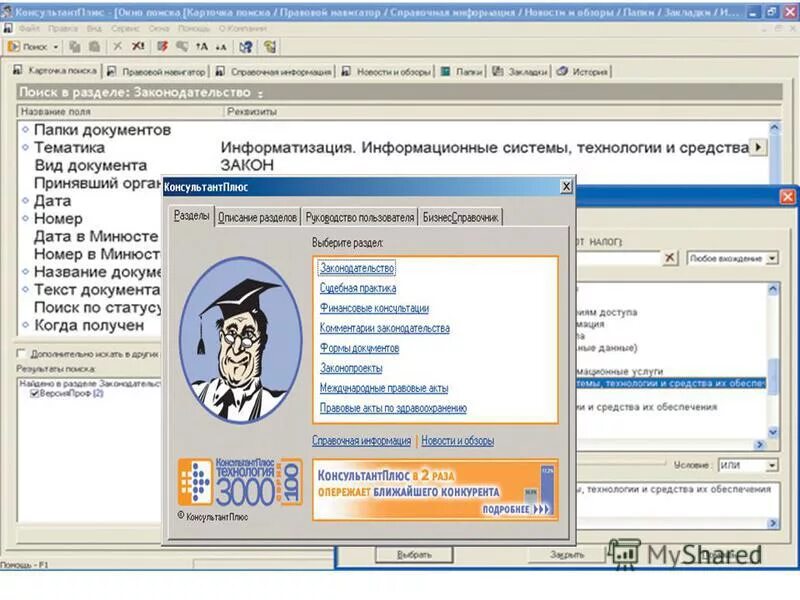
Task: Choose the Комментарии законодательства link
Action: (x=385, y=328)
